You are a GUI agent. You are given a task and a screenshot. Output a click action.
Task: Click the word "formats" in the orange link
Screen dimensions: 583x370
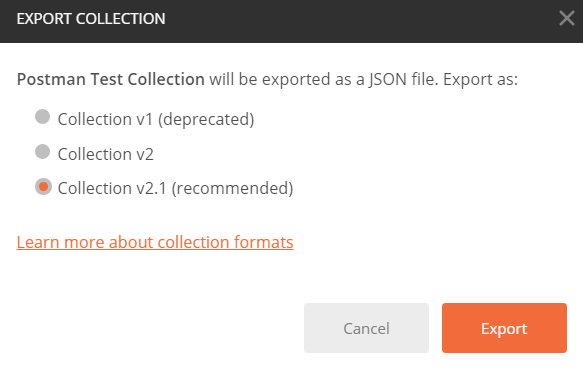[264, 242]
